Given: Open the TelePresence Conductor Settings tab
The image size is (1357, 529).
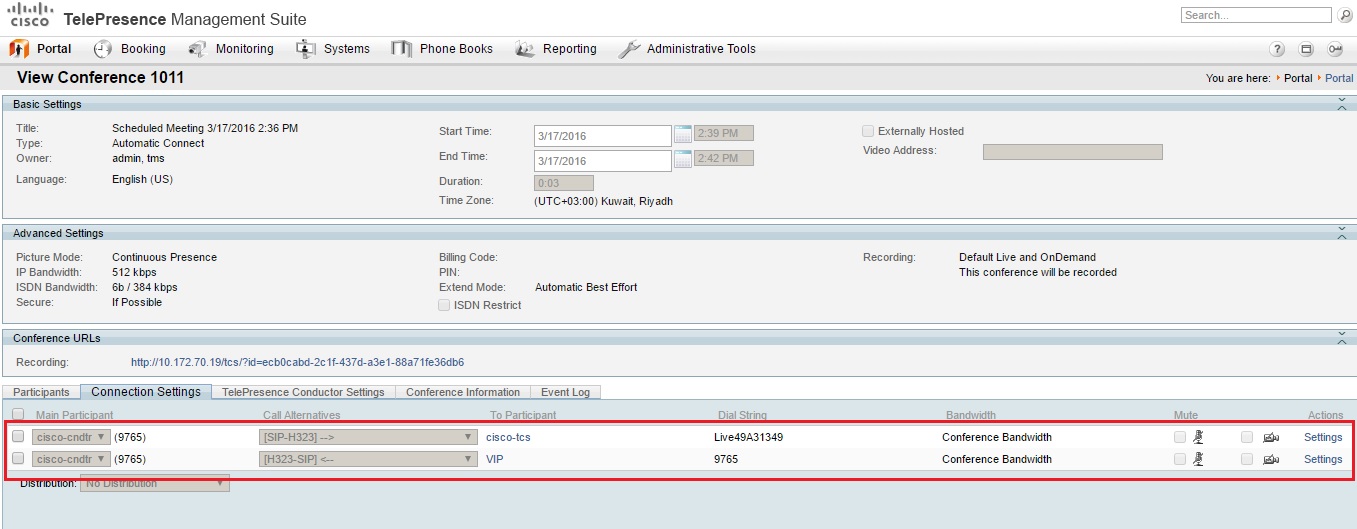Looking at the screenshot, I should pos(303,392).
